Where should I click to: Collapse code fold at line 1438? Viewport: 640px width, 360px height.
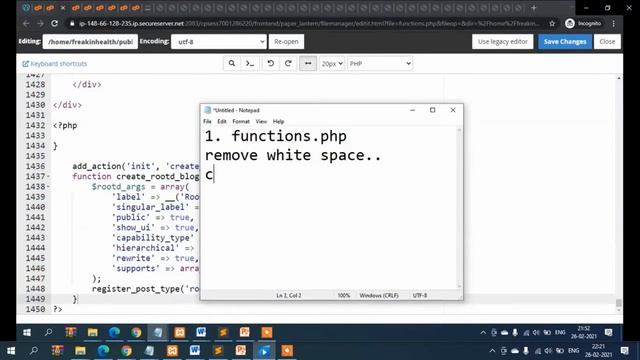click(x=48, y=187)
